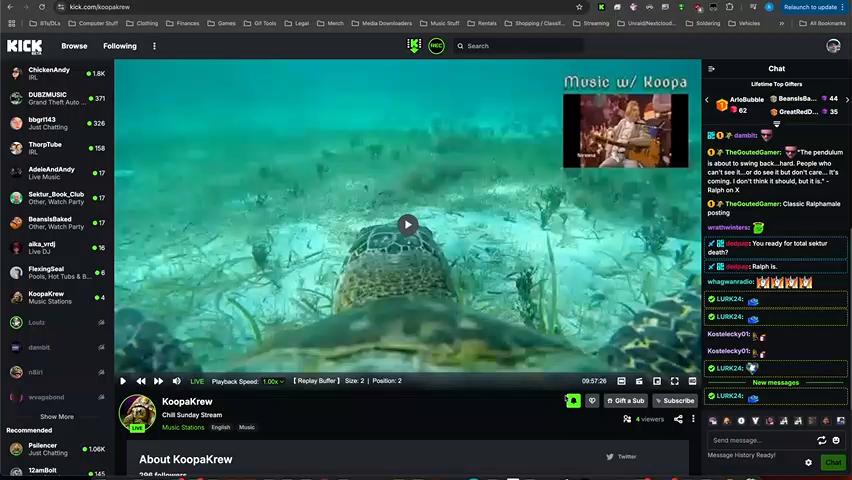The width and height of the screenshot is (852, 480).
Task: Pick the first quick emote above message box
Action: coord(712,421)
